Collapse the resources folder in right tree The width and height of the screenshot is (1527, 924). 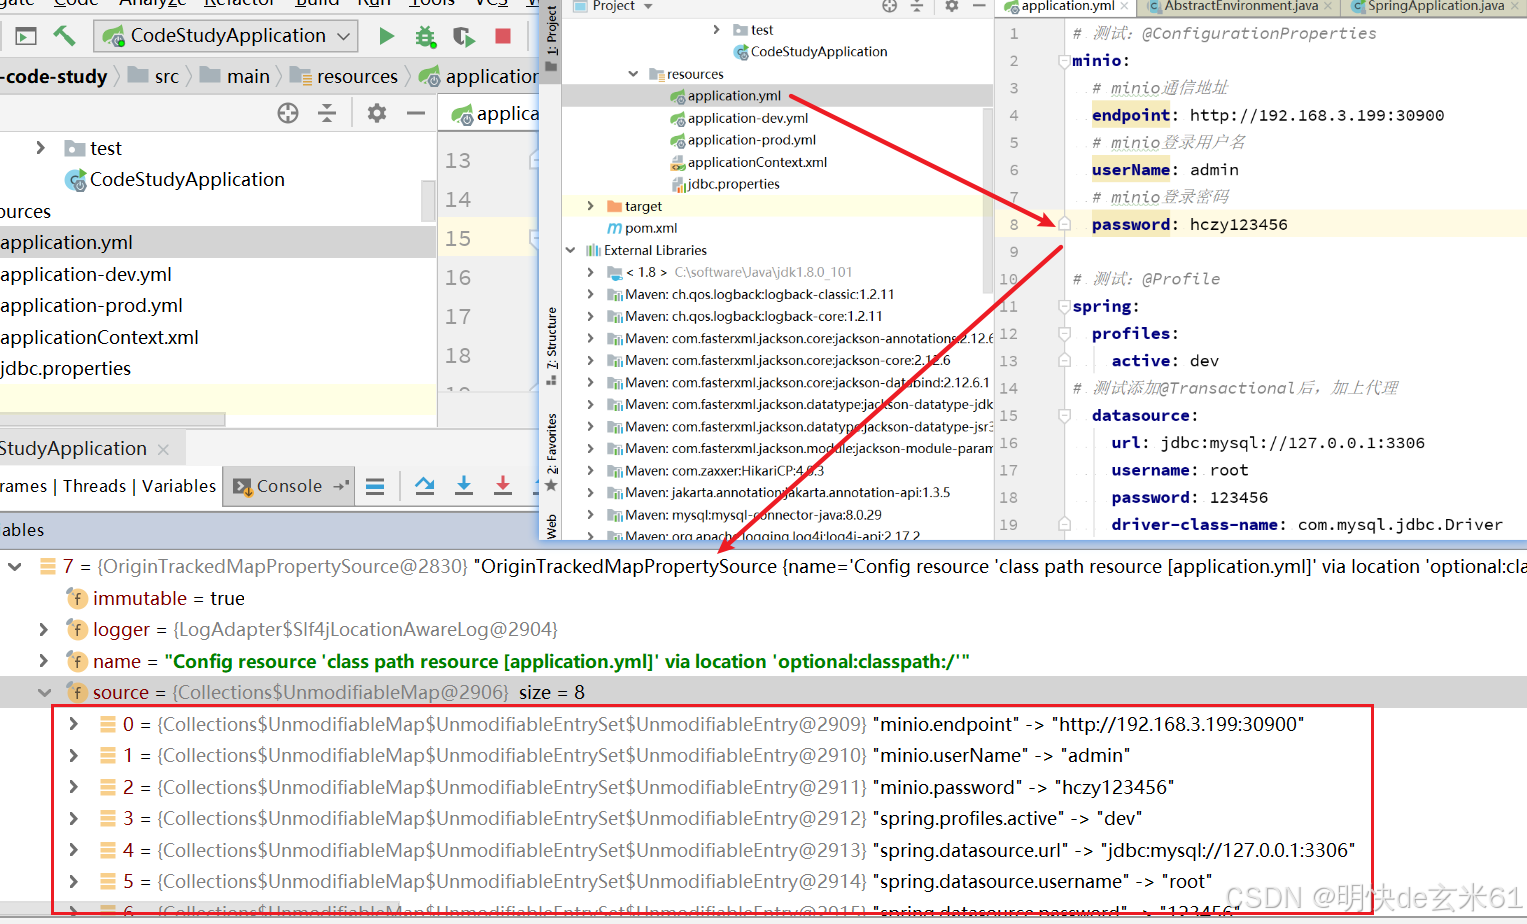tap(632, 74)
